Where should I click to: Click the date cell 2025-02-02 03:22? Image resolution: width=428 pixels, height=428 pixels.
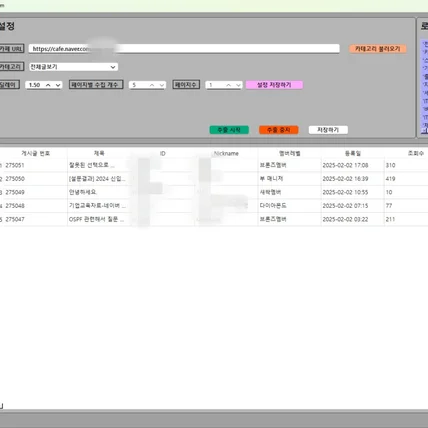[x=353, y=219]
